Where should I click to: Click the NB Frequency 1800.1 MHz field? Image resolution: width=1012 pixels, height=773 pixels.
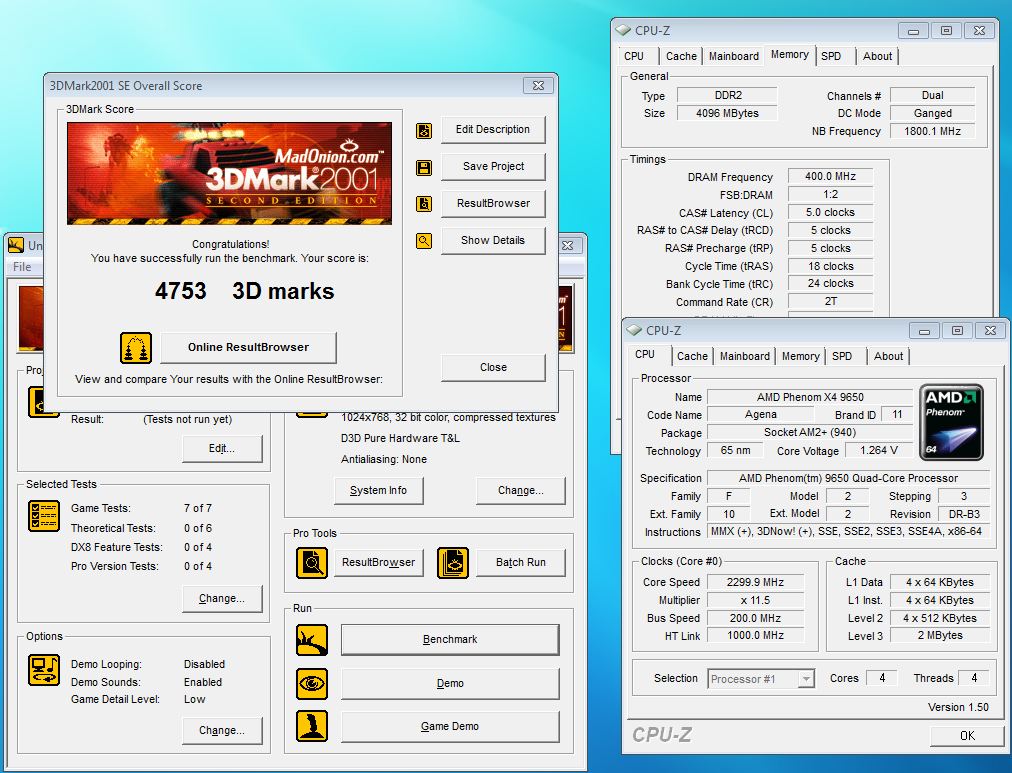coord(932,131)
